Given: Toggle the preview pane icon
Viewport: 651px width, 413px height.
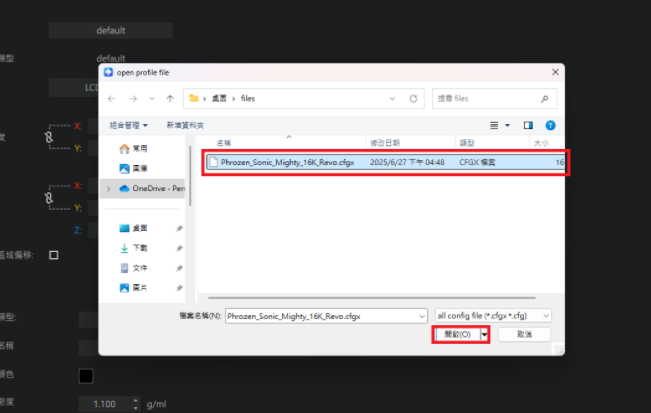Looking at the screenshot, I should (528, 125).
